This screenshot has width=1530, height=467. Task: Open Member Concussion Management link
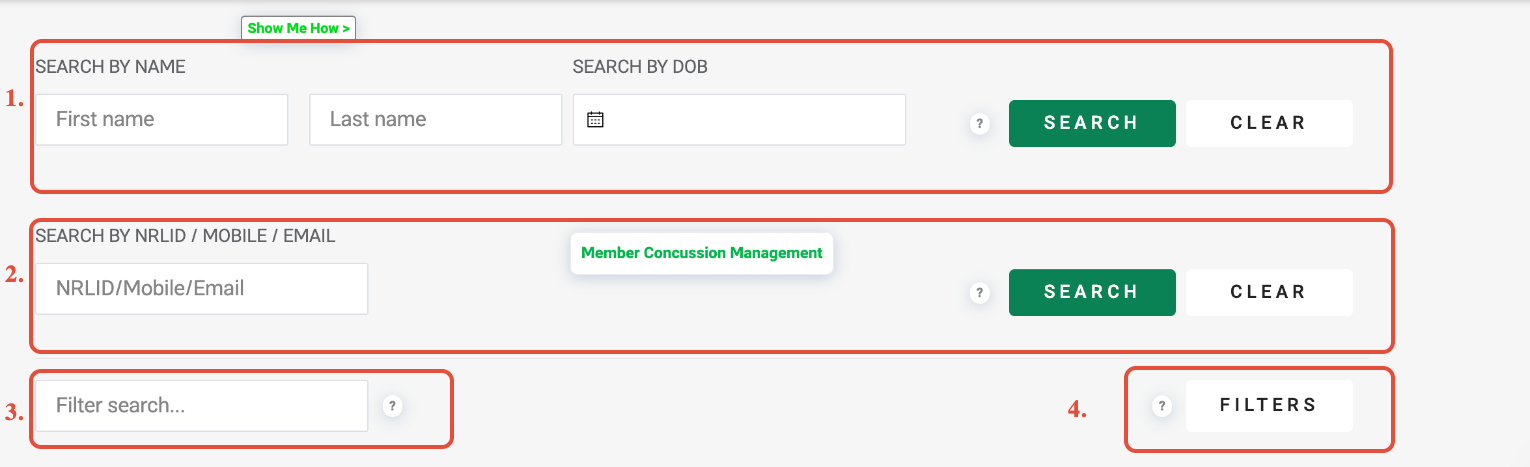click(702, 253)
